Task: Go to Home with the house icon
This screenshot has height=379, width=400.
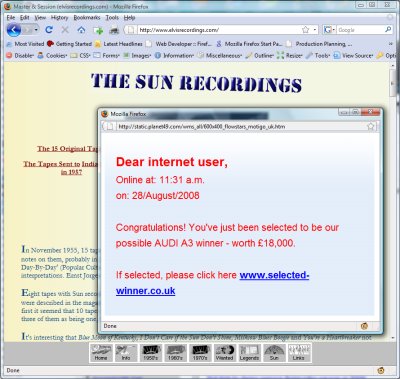Action: point(81,30)
